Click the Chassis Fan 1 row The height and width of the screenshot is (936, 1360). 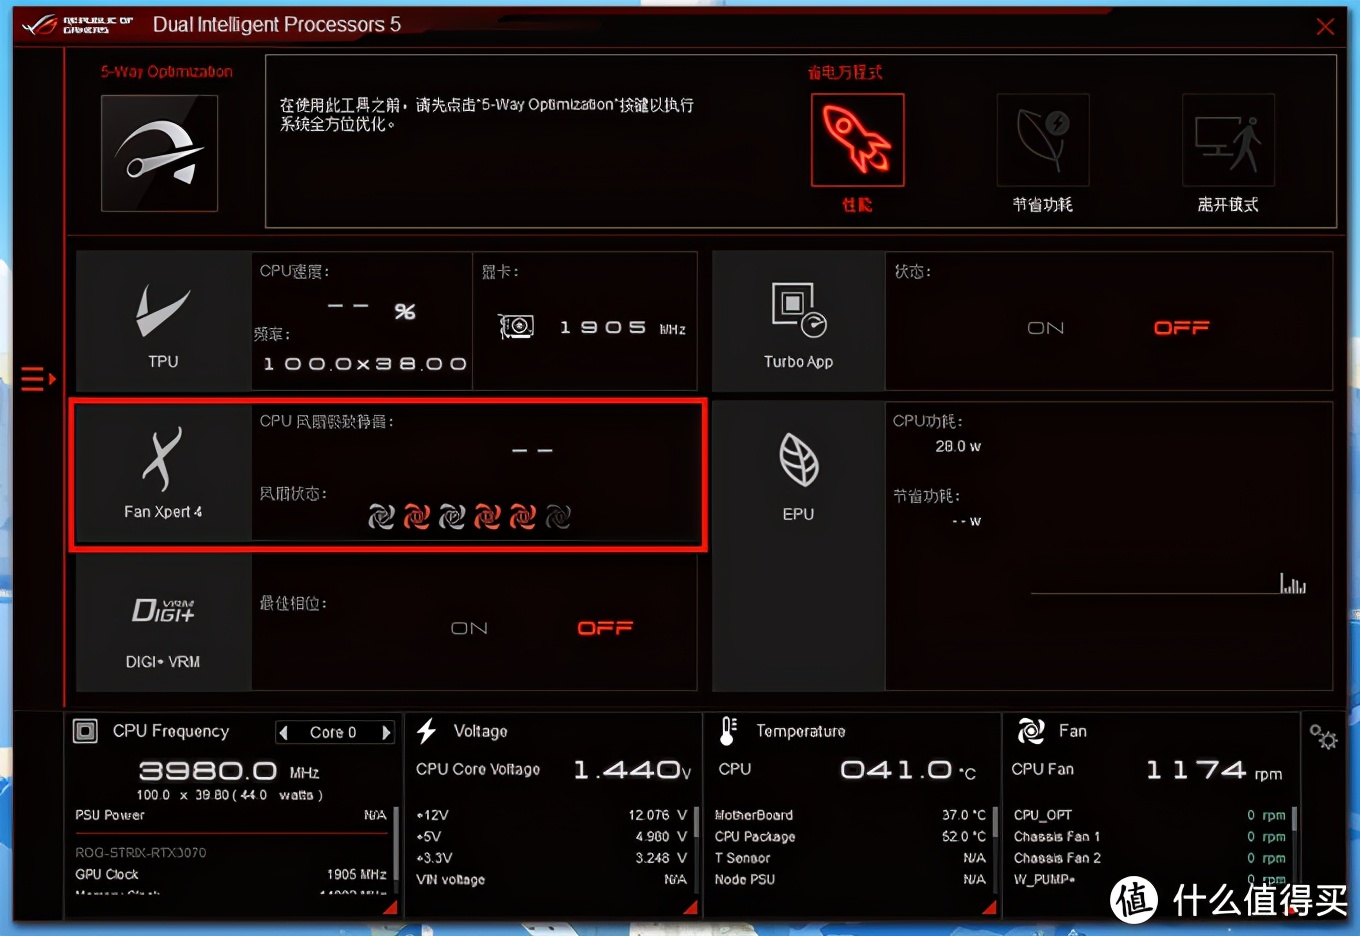(1150, 836)
